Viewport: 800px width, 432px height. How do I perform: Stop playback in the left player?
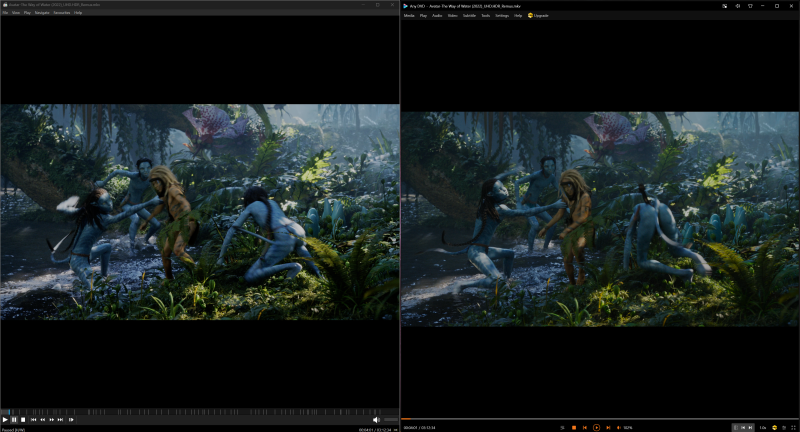pos(23,420)
